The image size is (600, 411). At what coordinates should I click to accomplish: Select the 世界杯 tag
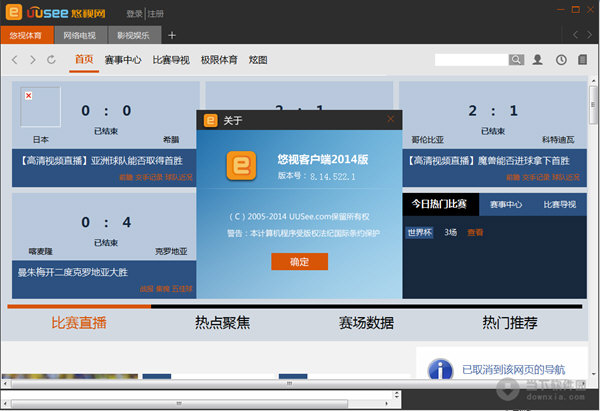[420, 232]
